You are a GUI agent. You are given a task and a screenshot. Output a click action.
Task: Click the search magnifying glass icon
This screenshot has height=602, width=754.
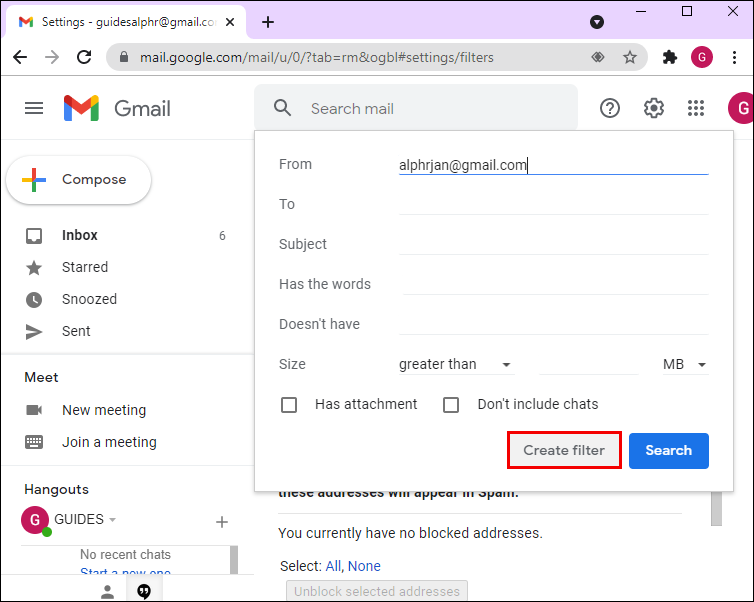(x=283, y=108)
